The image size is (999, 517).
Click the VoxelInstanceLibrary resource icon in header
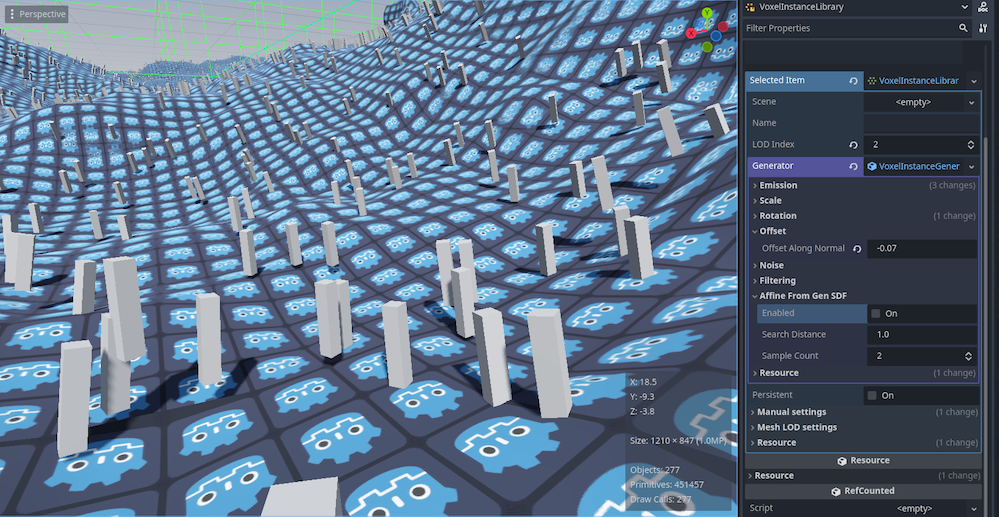point(751,7)
